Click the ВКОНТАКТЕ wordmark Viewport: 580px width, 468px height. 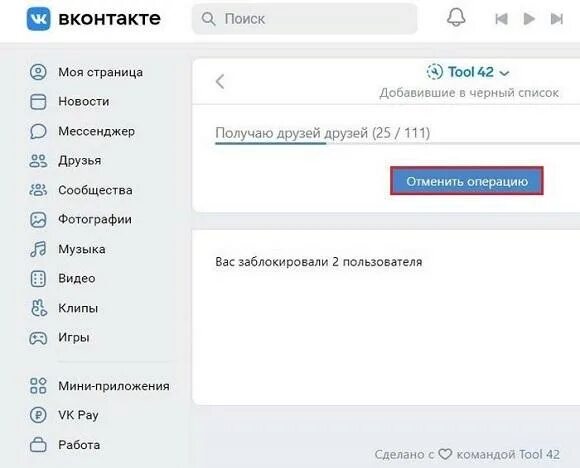point(109,18)
